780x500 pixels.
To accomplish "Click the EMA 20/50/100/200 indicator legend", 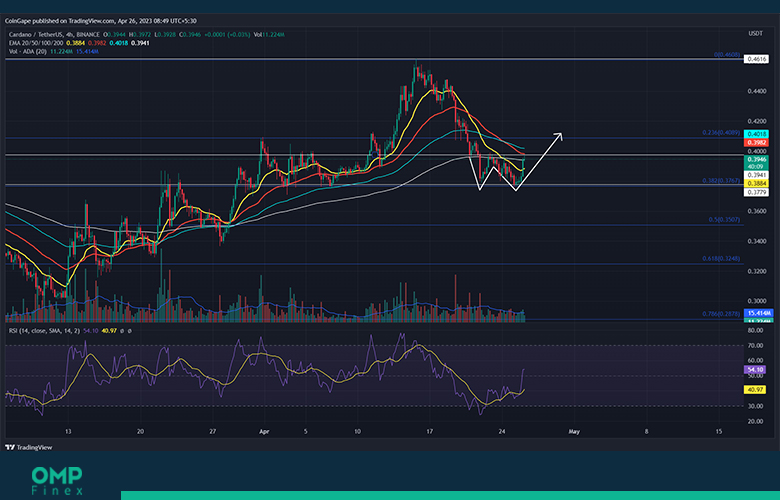I will pos(36,43).
